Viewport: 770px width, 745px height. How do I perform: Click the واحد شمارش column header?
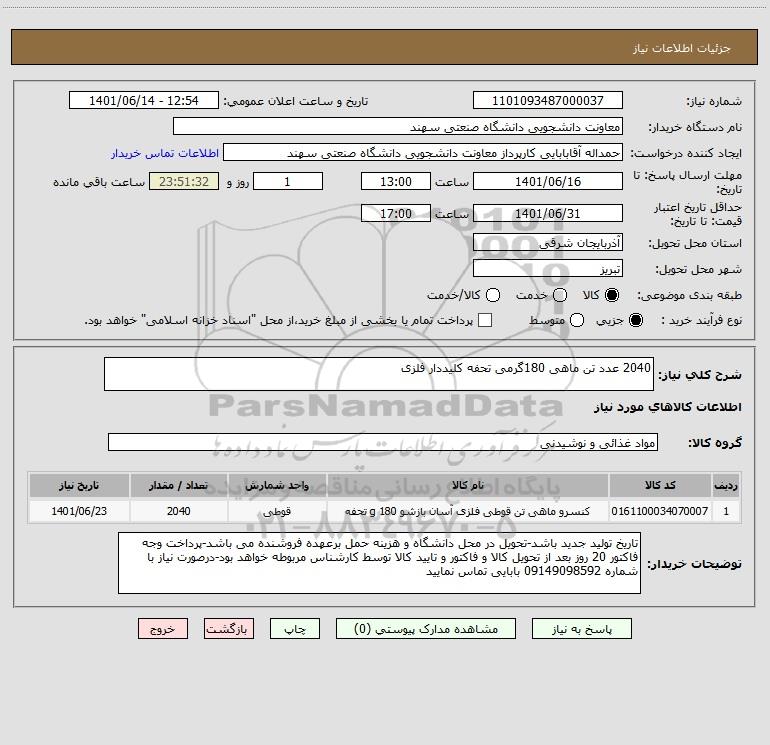click(277, 485)
